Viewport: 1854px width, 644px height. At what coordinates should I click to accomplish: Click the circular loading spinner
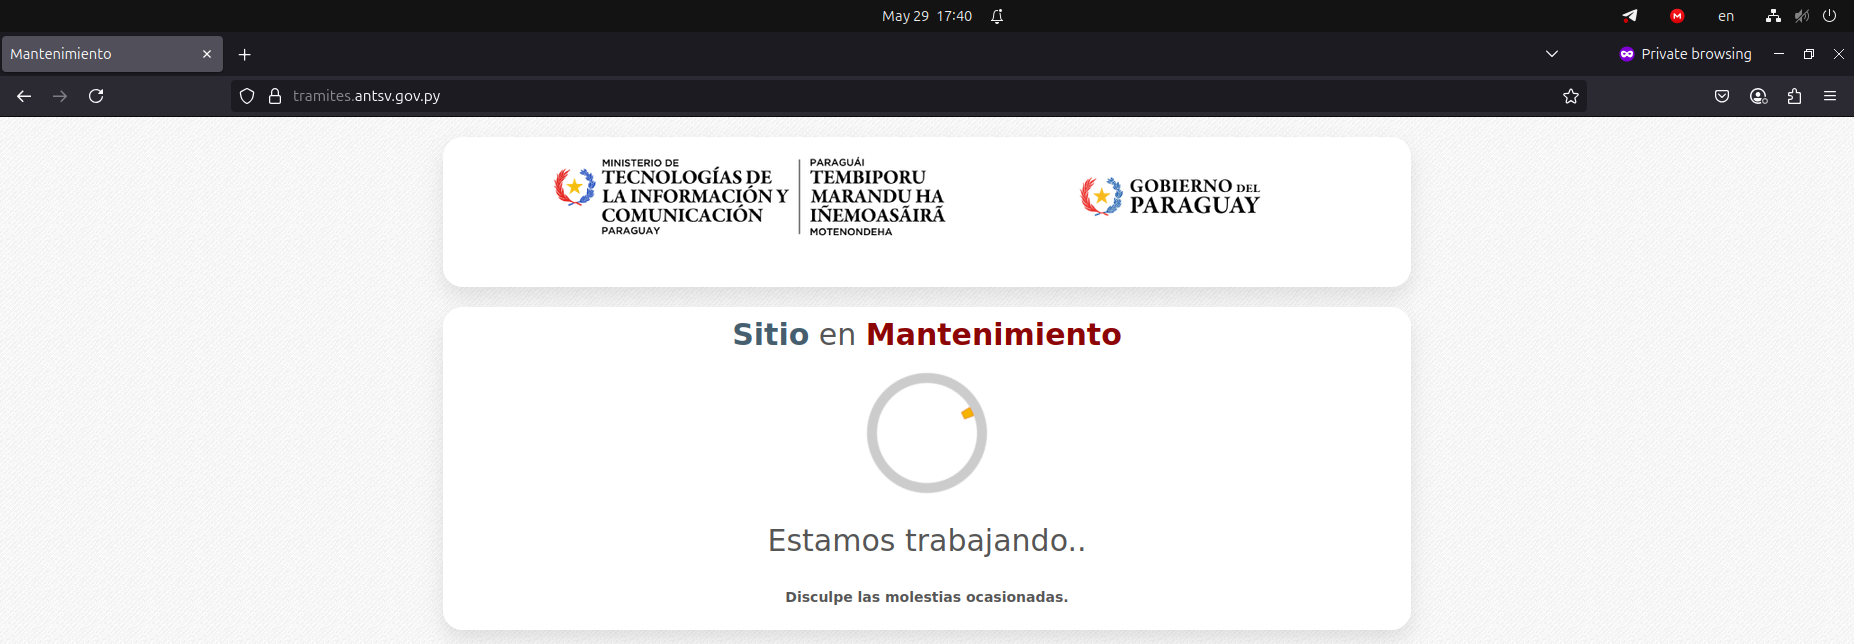pos(927,433)
